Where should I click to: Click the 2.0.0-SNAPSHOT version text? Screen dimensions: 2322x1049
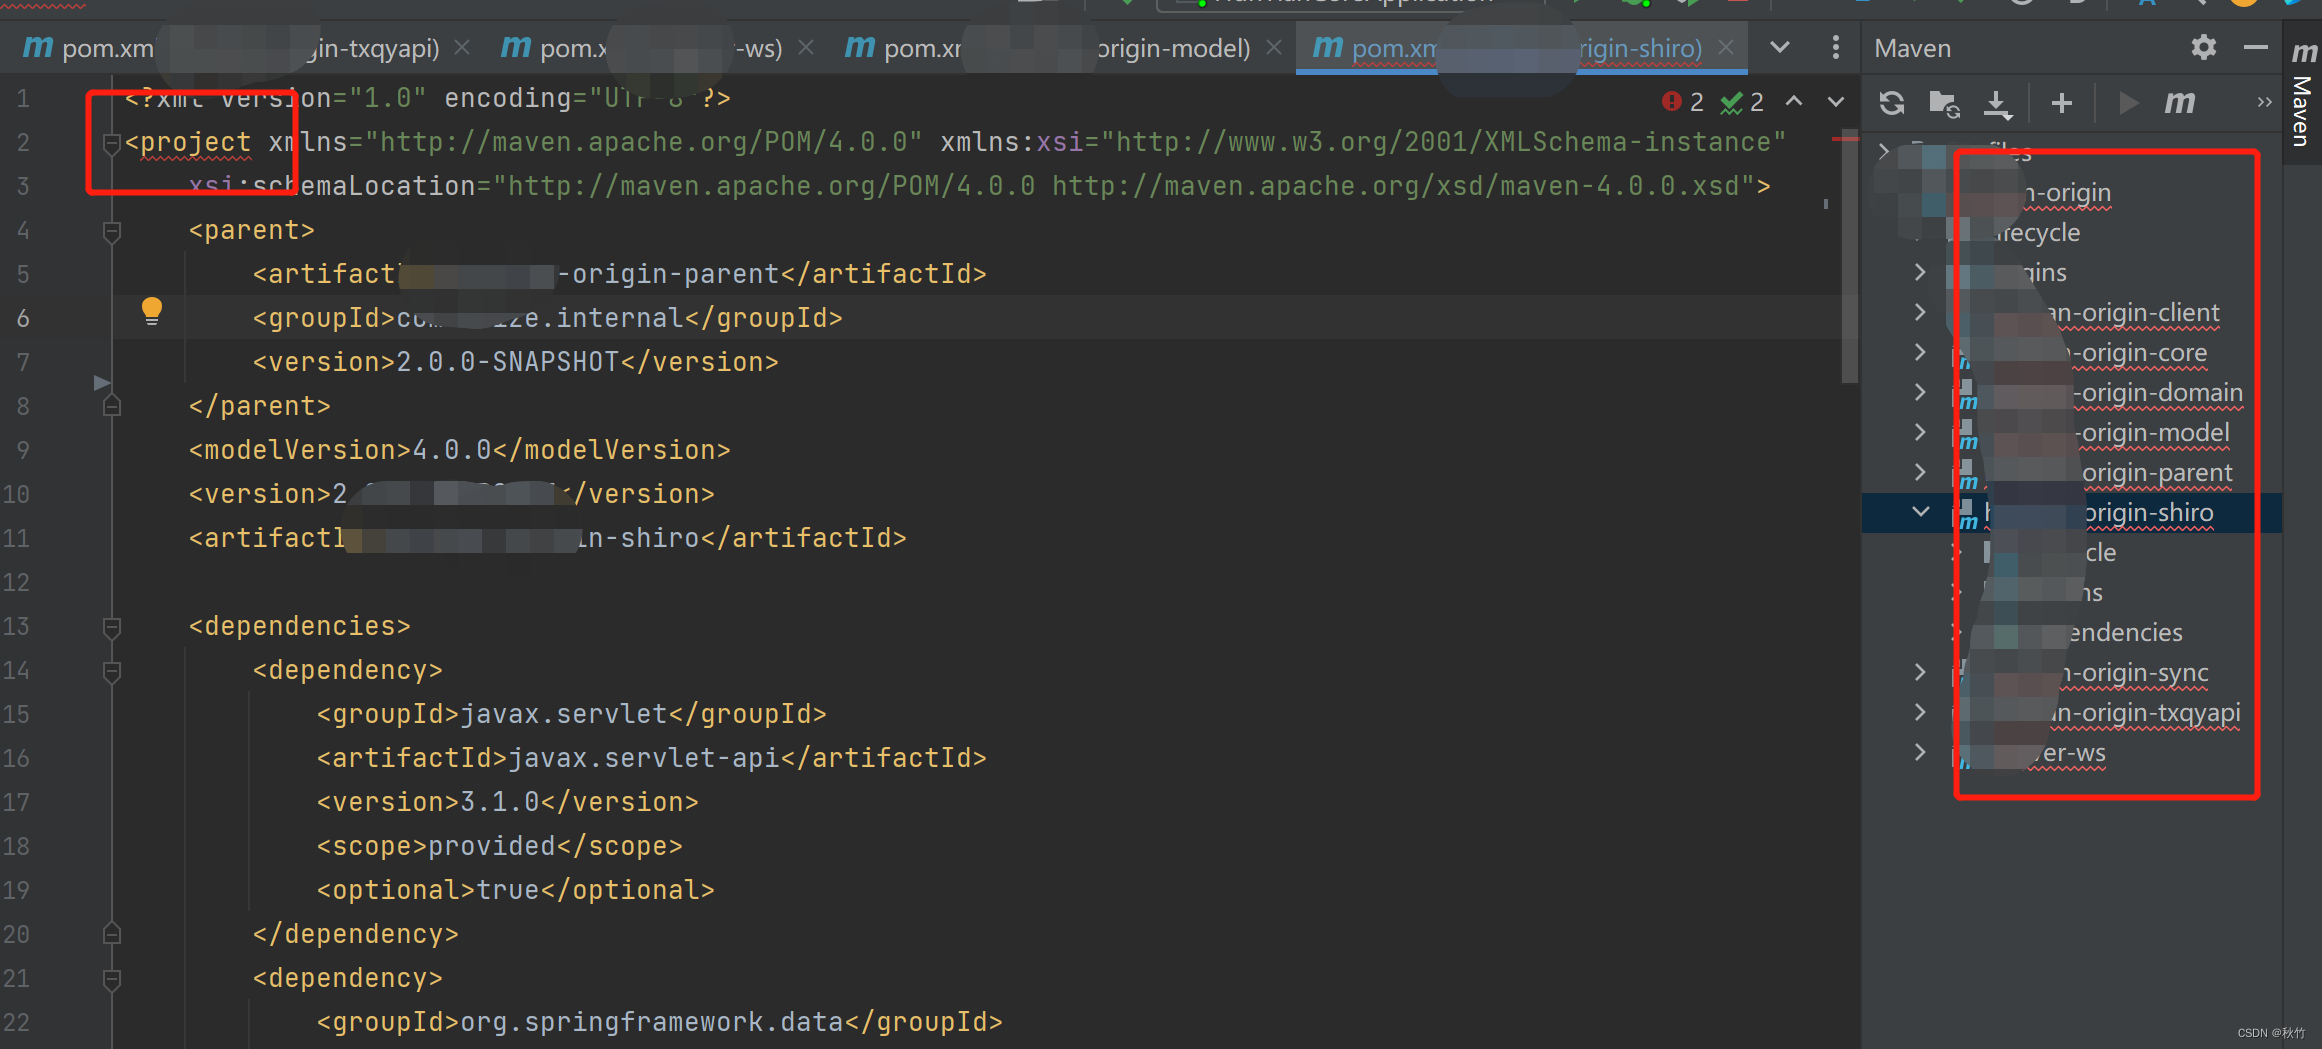pos(508,362)
